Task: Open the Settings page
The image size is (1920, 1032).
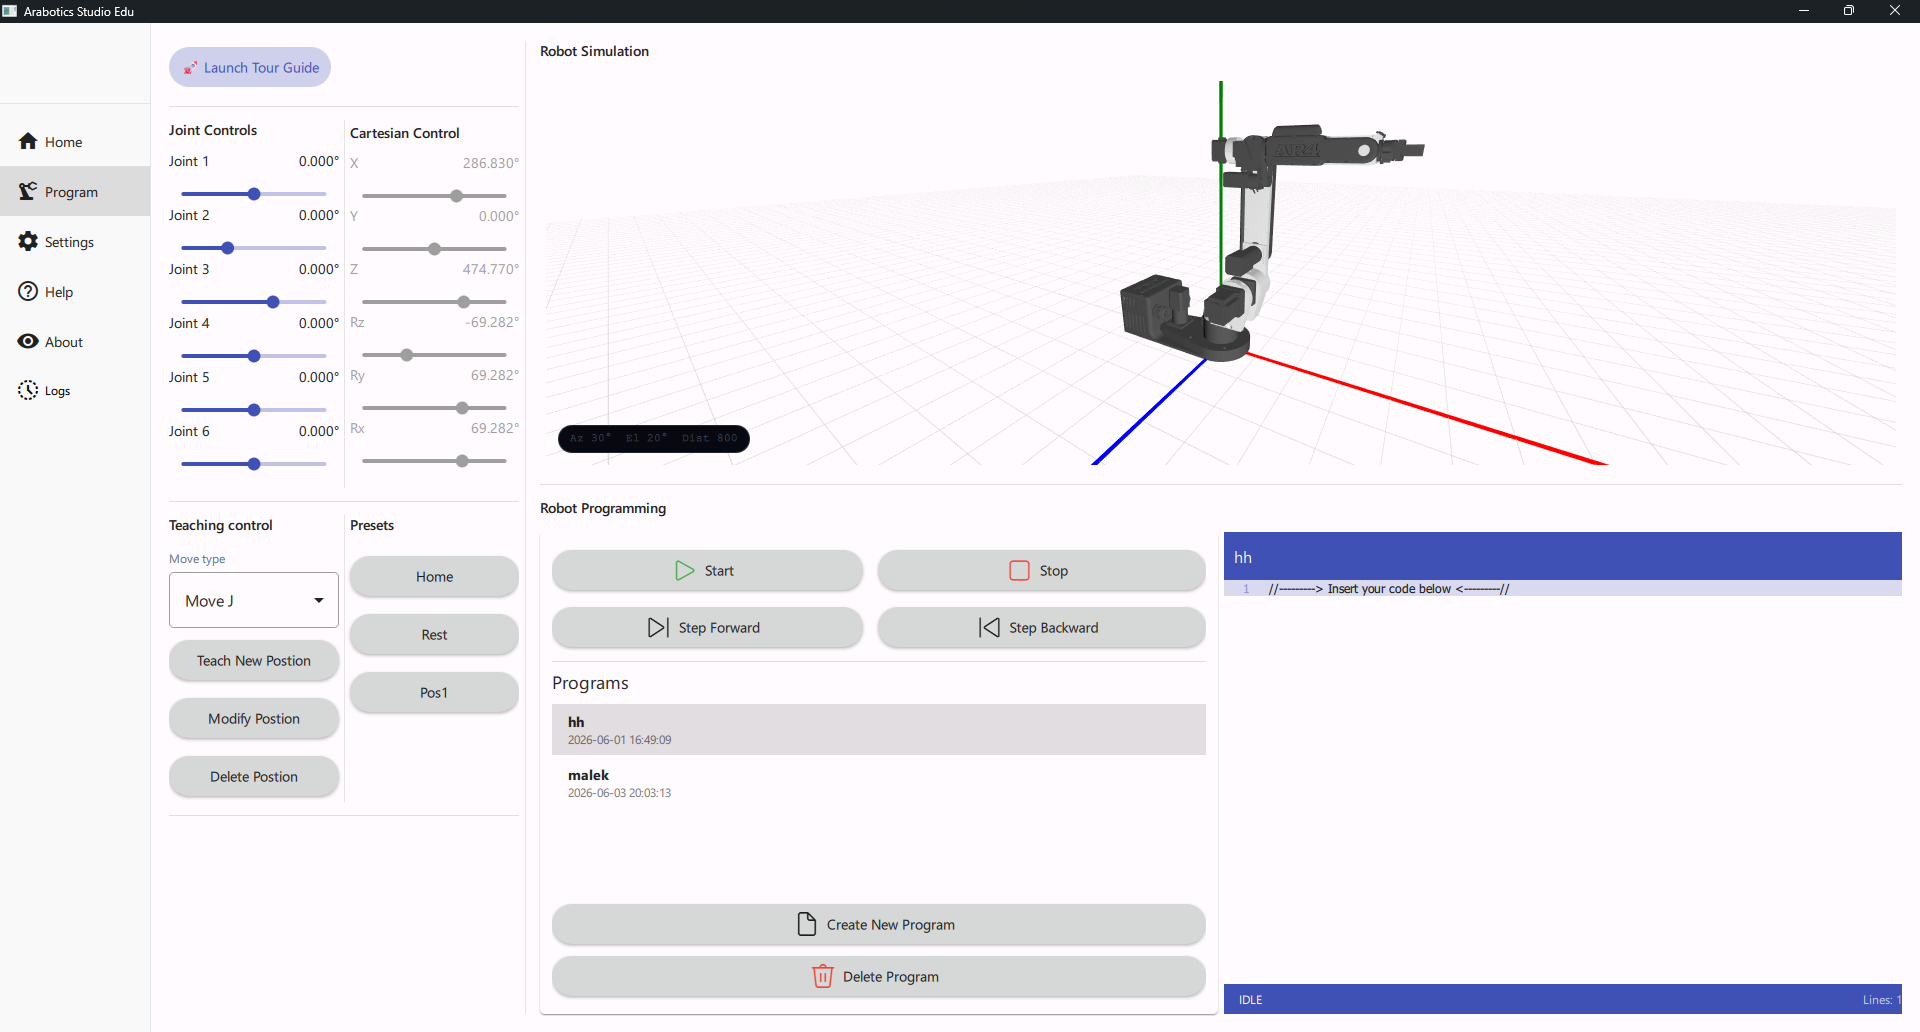Action: pos(75,242)
